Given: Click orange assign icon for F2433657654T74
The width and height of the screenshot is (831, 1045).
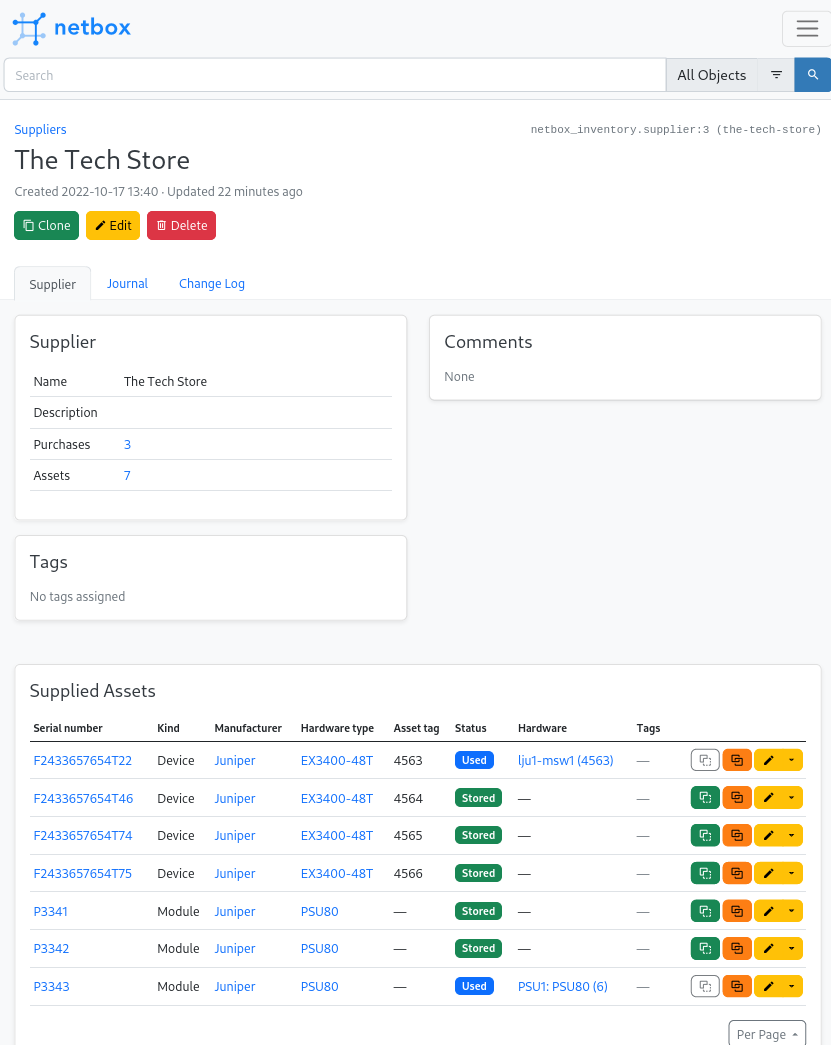Looking at the screenshot, I should (x=737, y=835).
